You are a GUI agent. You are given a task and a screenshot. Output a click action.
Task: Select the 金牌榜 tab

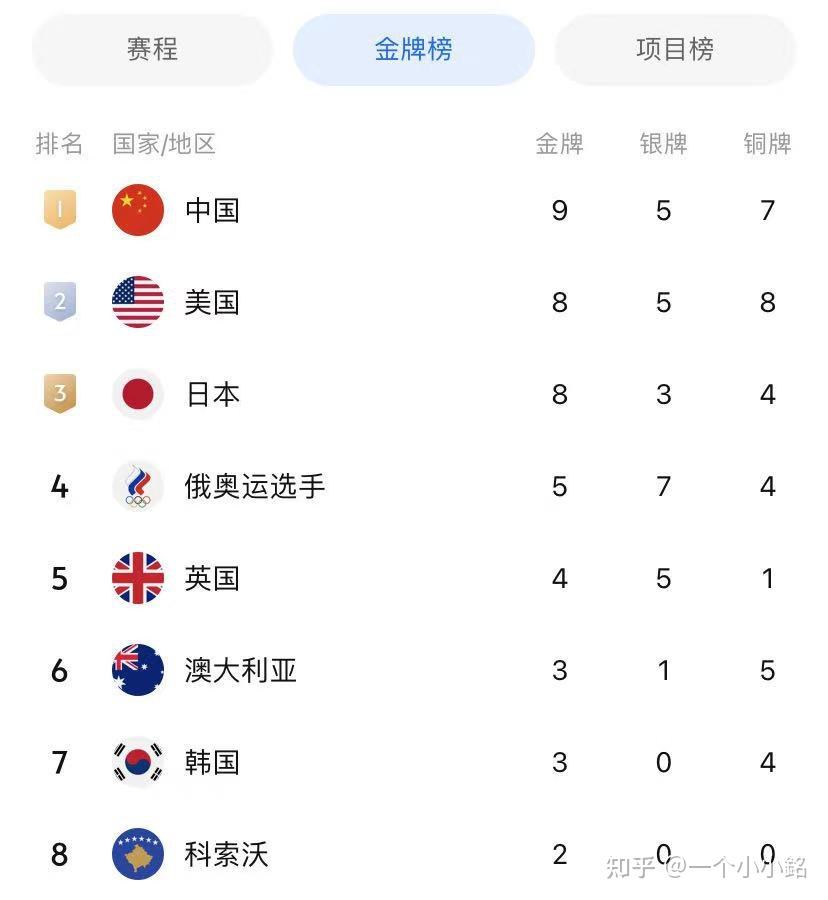(x=414, y=49)
